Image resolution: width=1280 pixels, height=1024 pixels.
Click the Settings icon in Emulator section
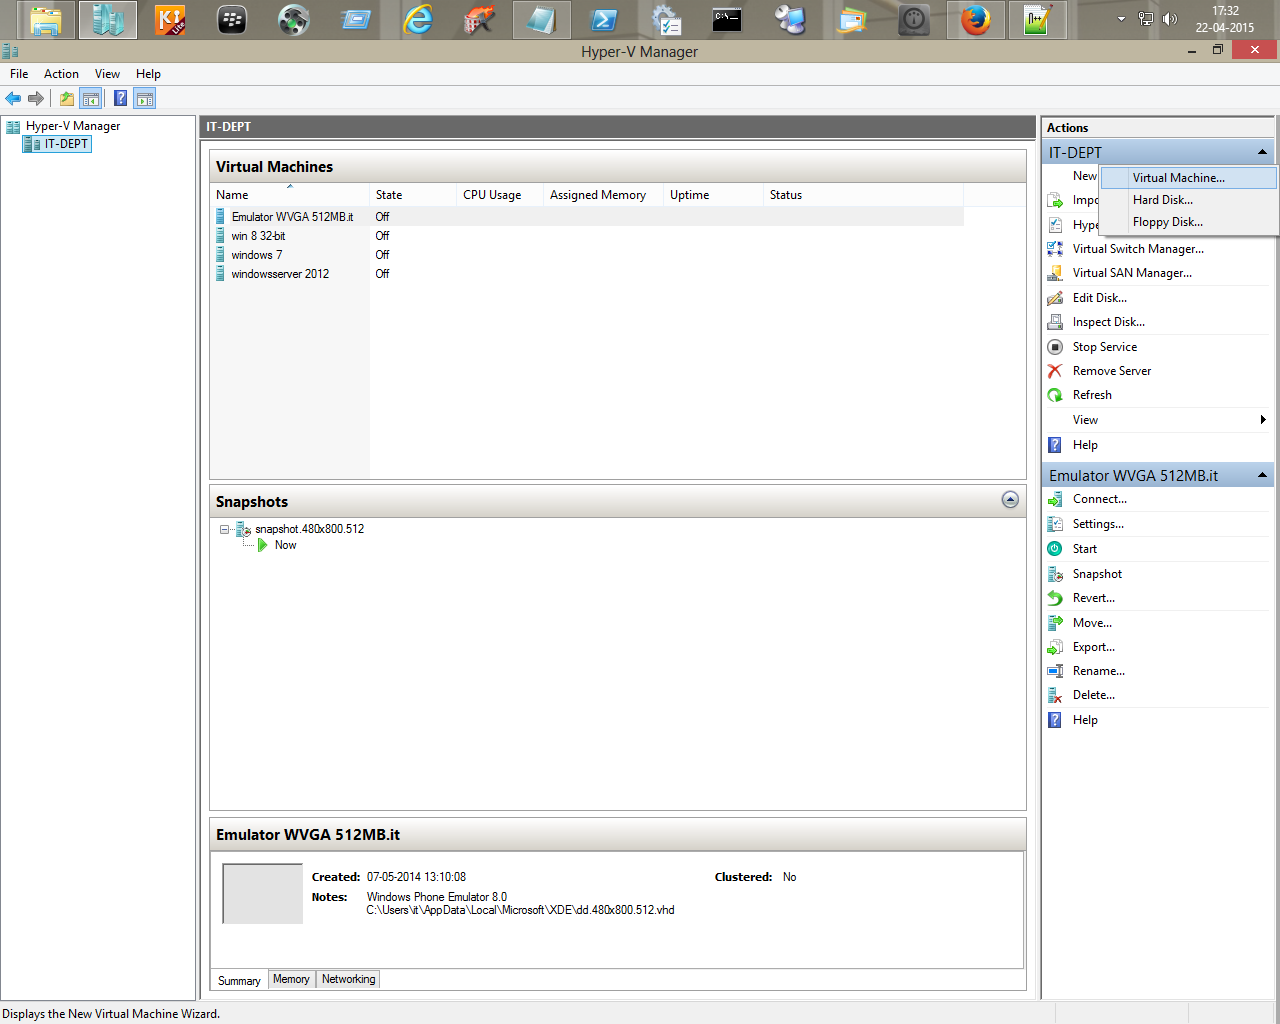[x=1055, y=524]
